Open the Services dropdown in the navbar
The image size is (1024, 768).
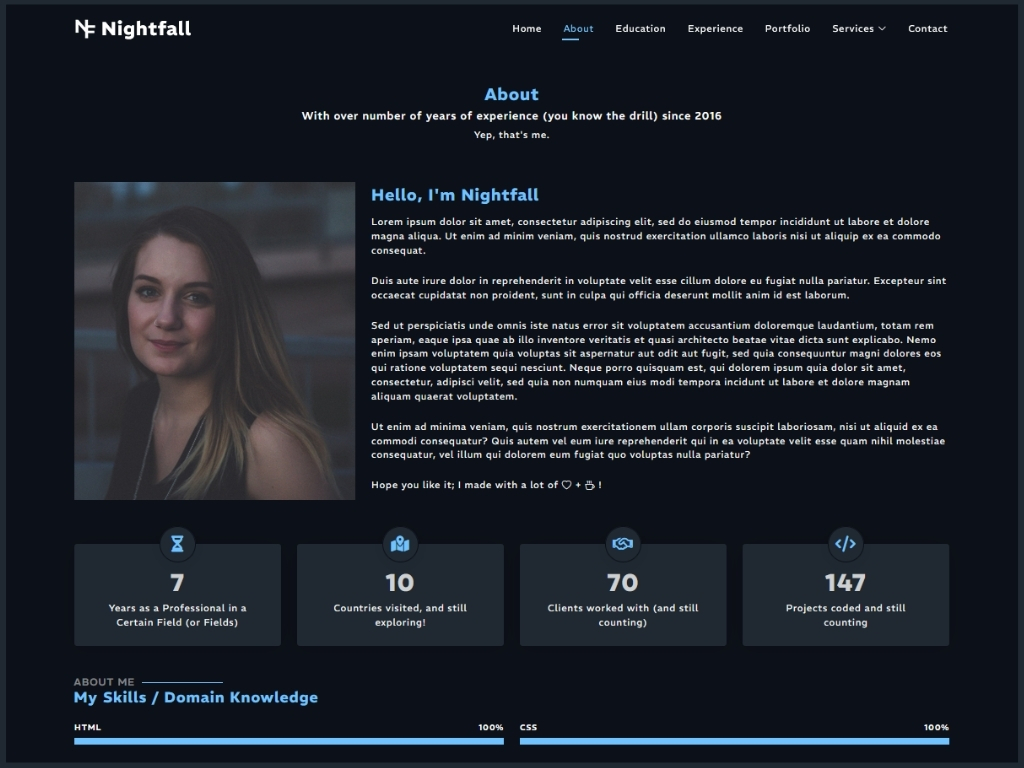pyautogui.click(x=858, y=29)
